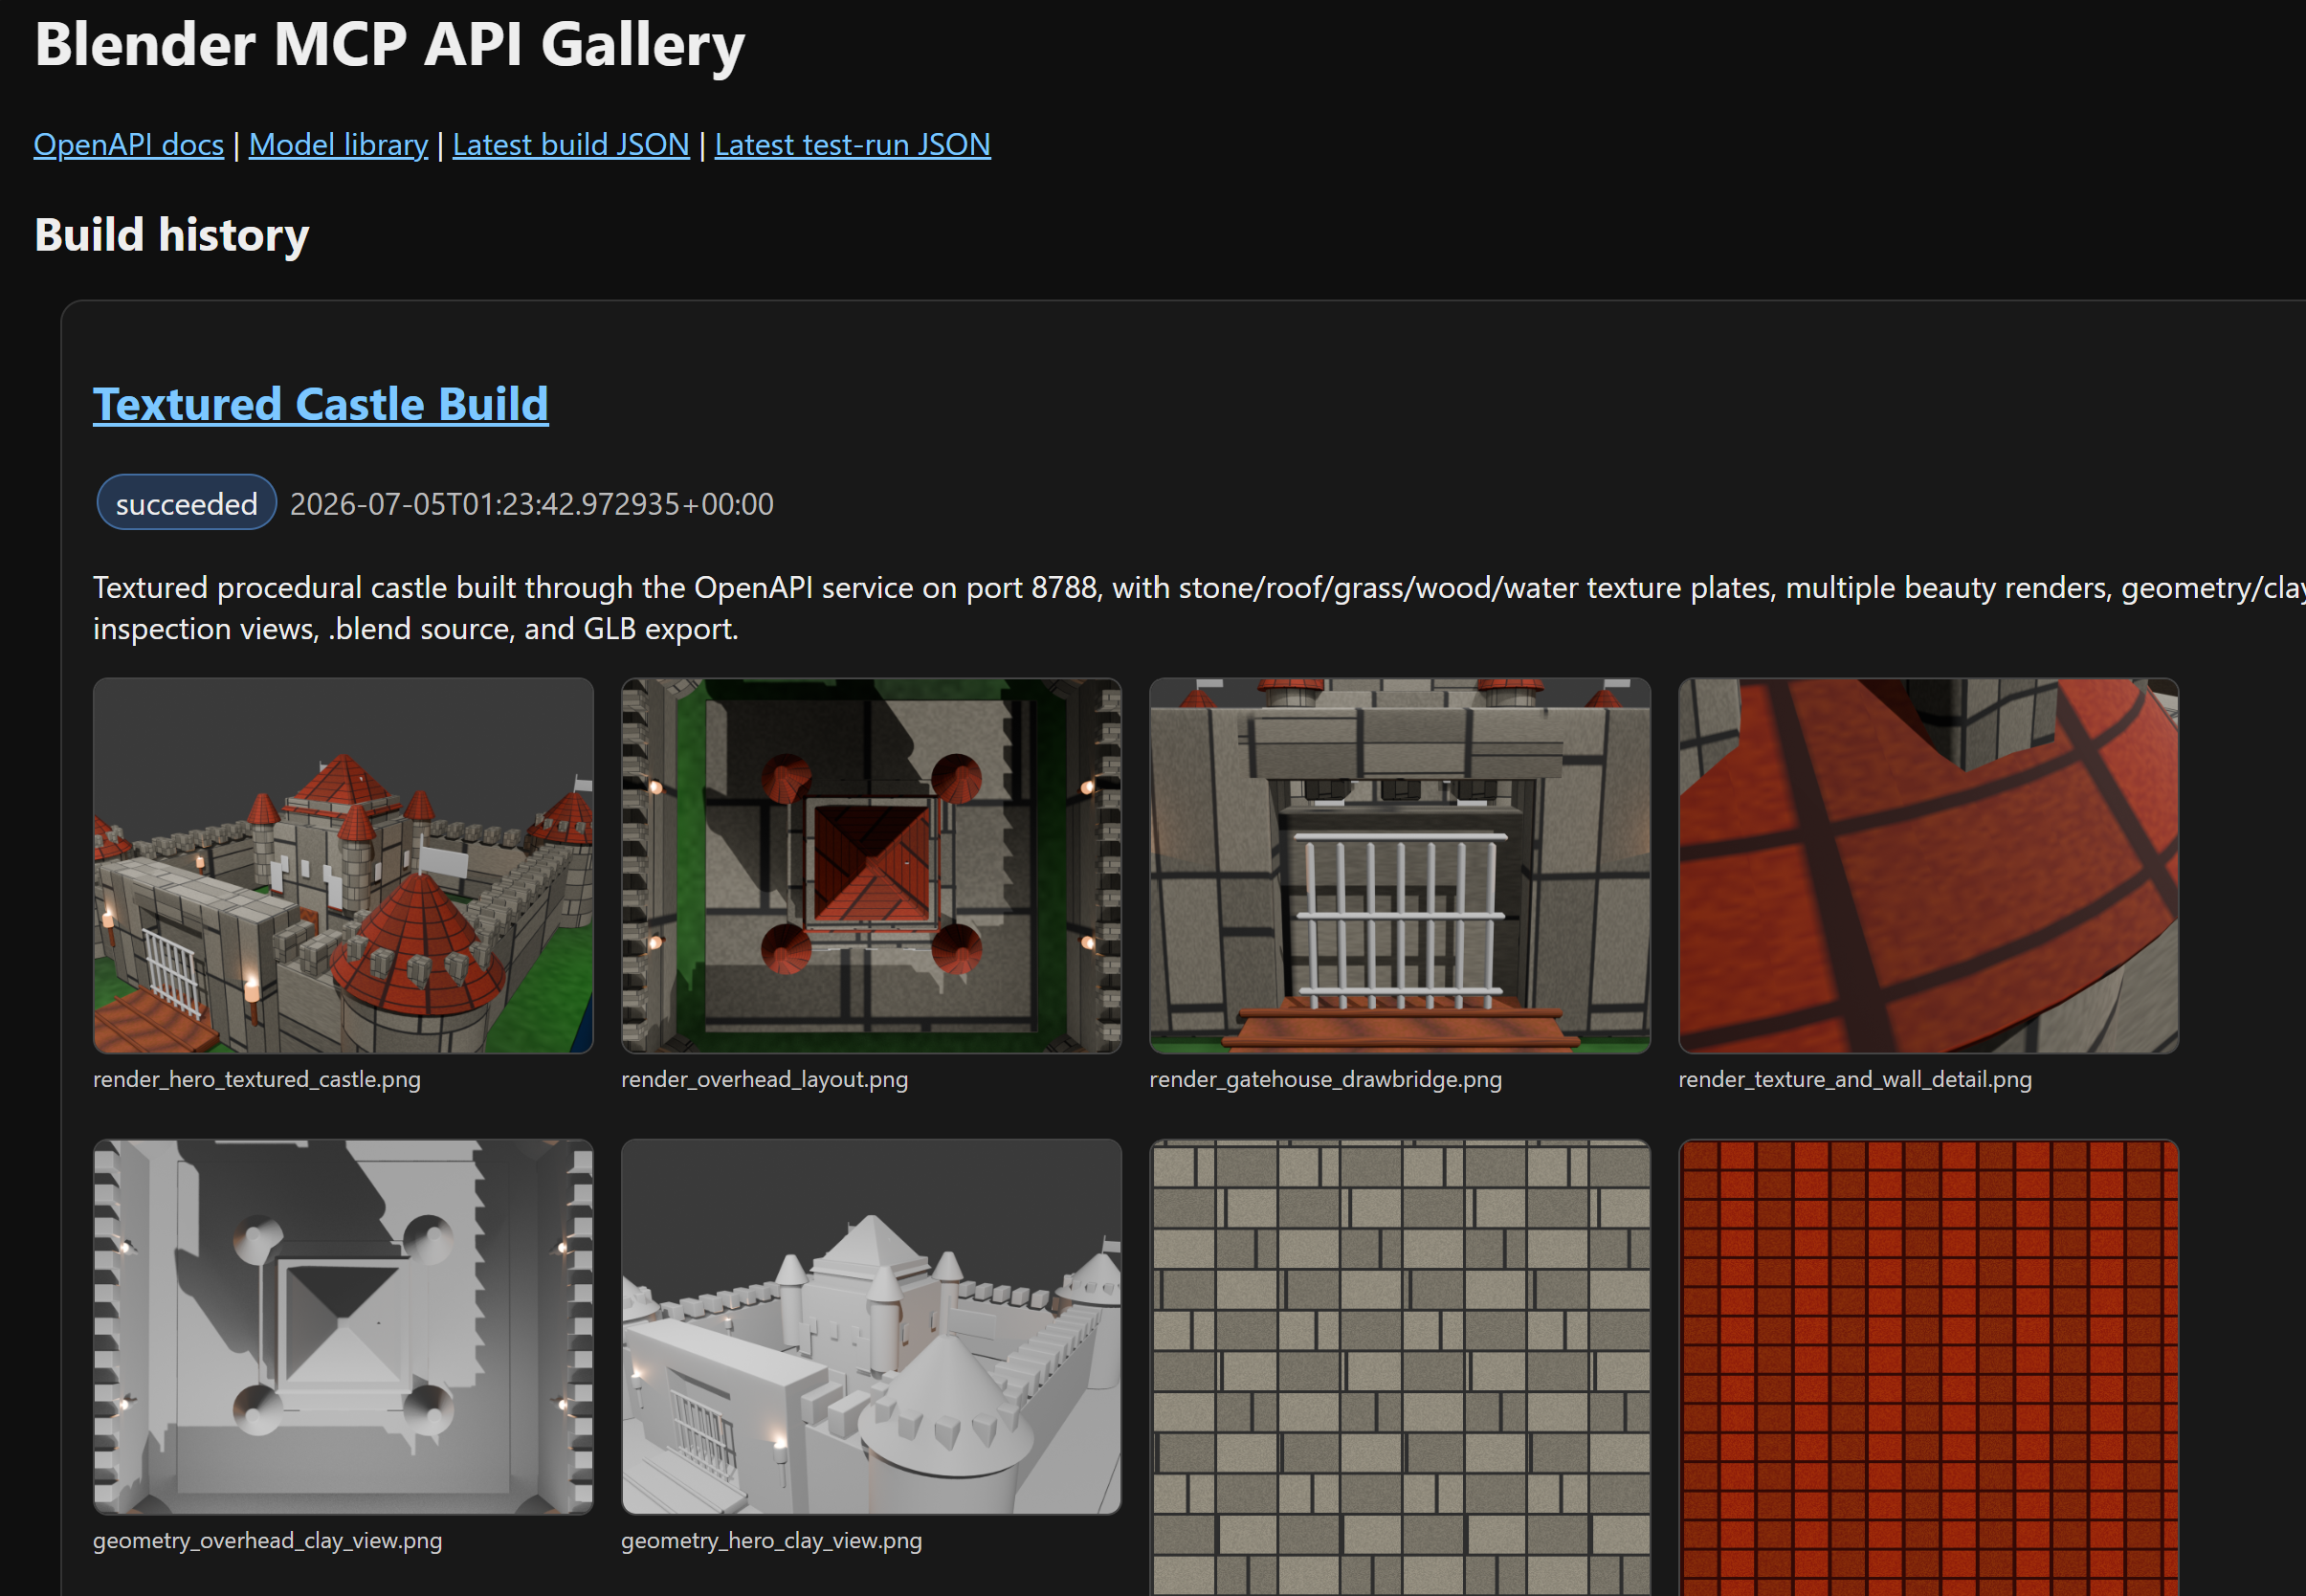Click the geometry_overhead_clay_view.png caption
The height and width of the screenshot is (1596, 2306).
pyautogui.click(x=267, y=1541)
